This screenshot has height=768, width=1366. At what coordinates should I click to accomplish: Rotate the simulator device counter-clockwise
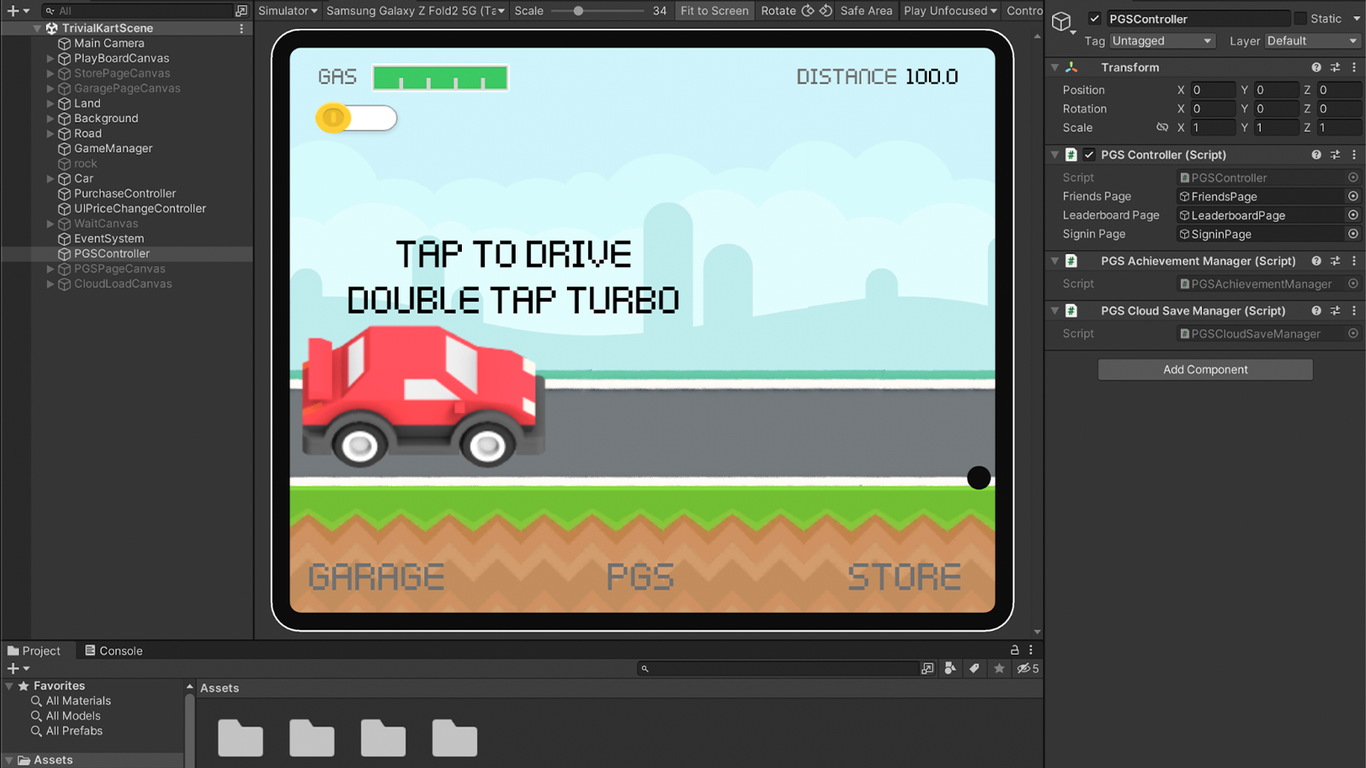tap(808, 11)
